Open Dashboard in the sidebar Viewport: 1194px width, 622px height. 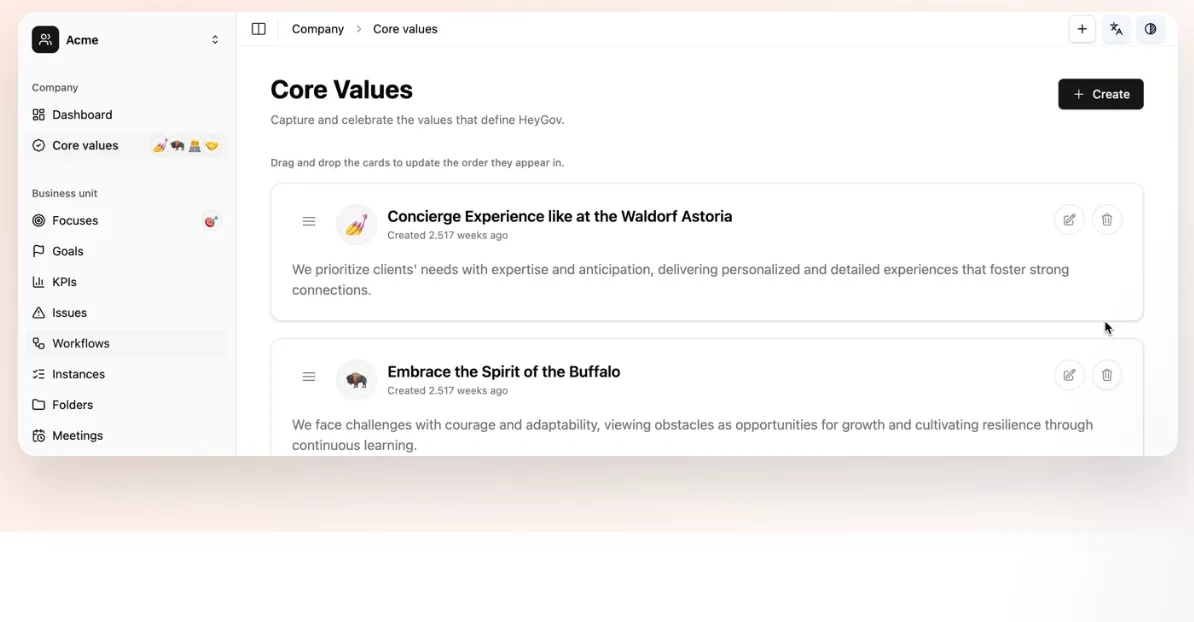pyautogui.click(x=82, y=115)
